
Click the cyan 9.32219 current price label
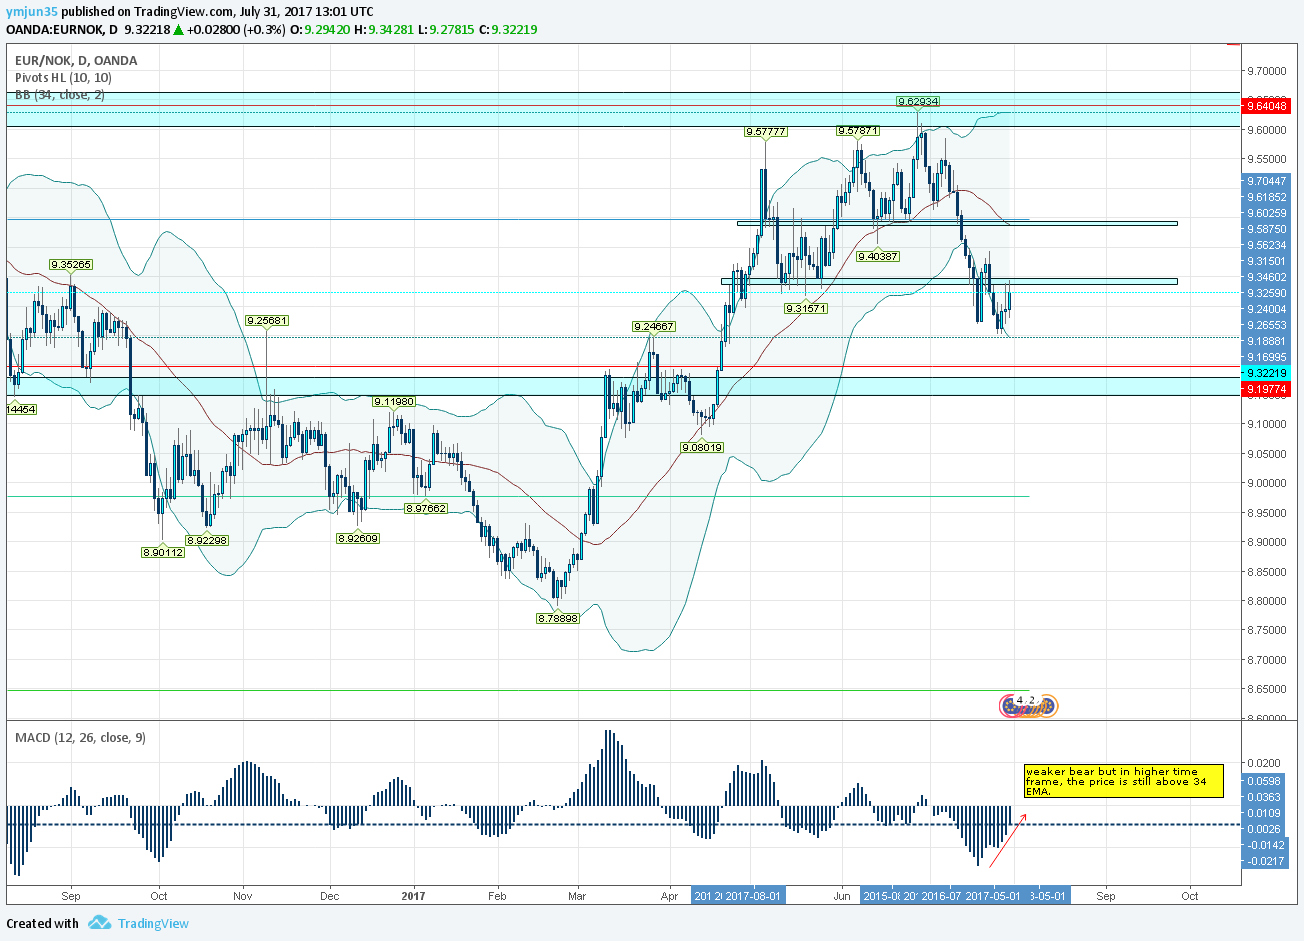coord(1265,372)
